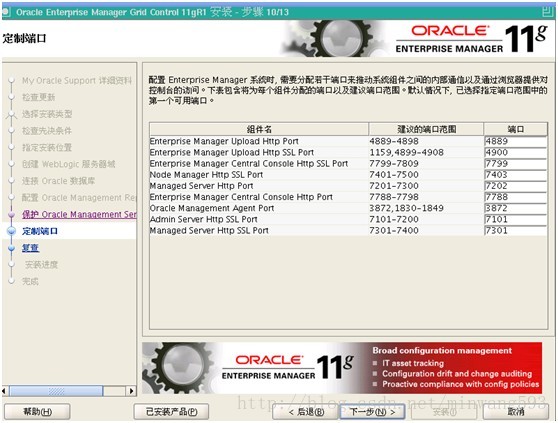Go back with the 后退 button

pos(306,412)
